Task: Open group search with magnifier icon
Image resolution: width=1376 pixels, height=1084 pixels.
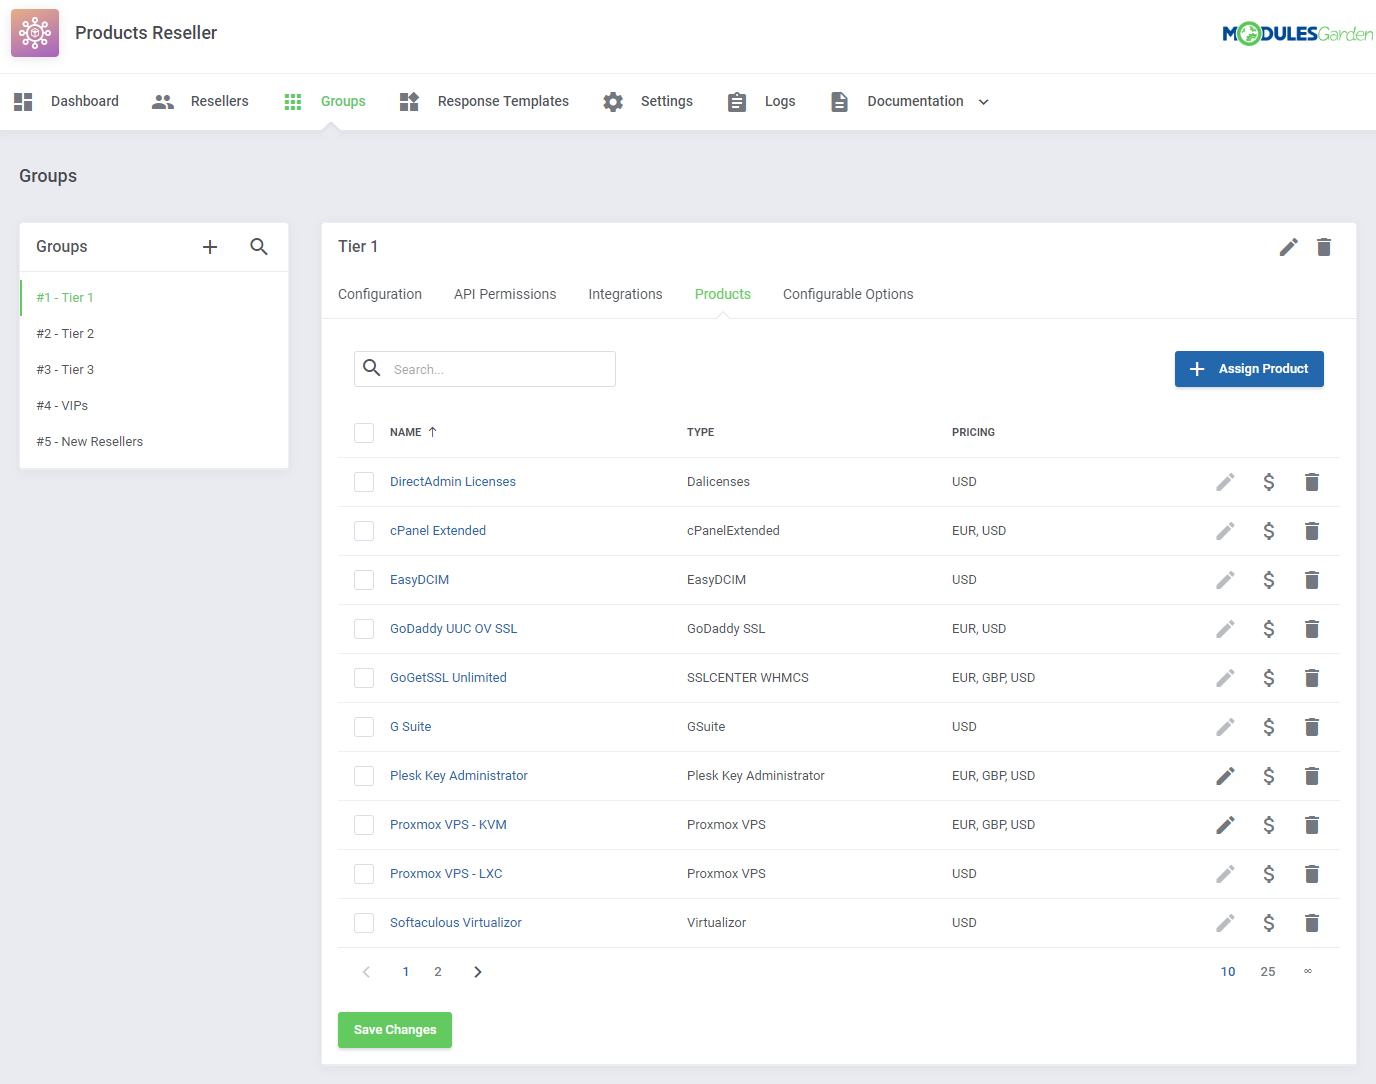Action: pyautogui.click(x=259, y=247)
